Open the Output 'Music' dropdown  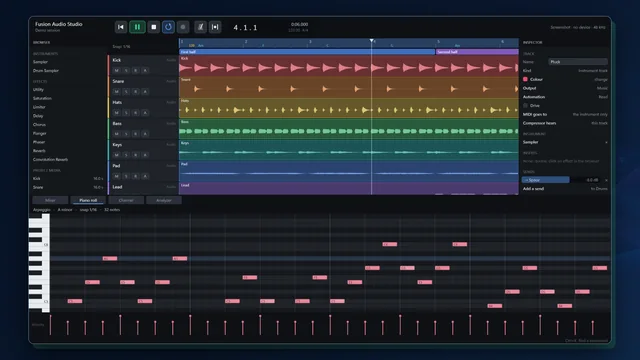coord(602,88)
